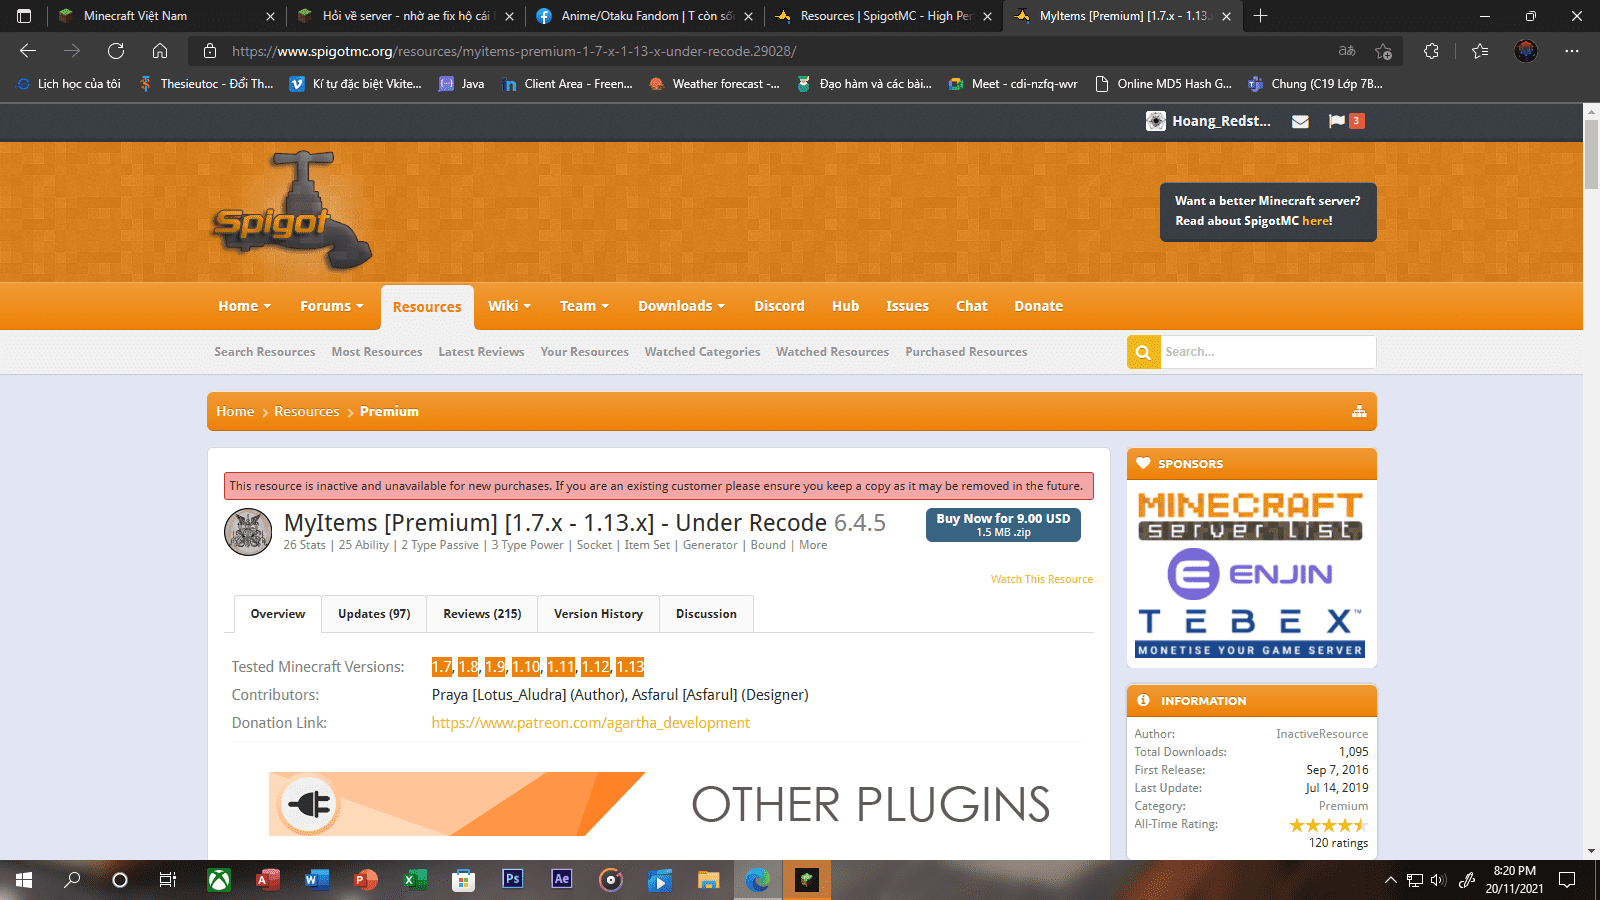Open Microsoft Word from the taskbar
The image size is (1600, 900).
pos(316,880)
